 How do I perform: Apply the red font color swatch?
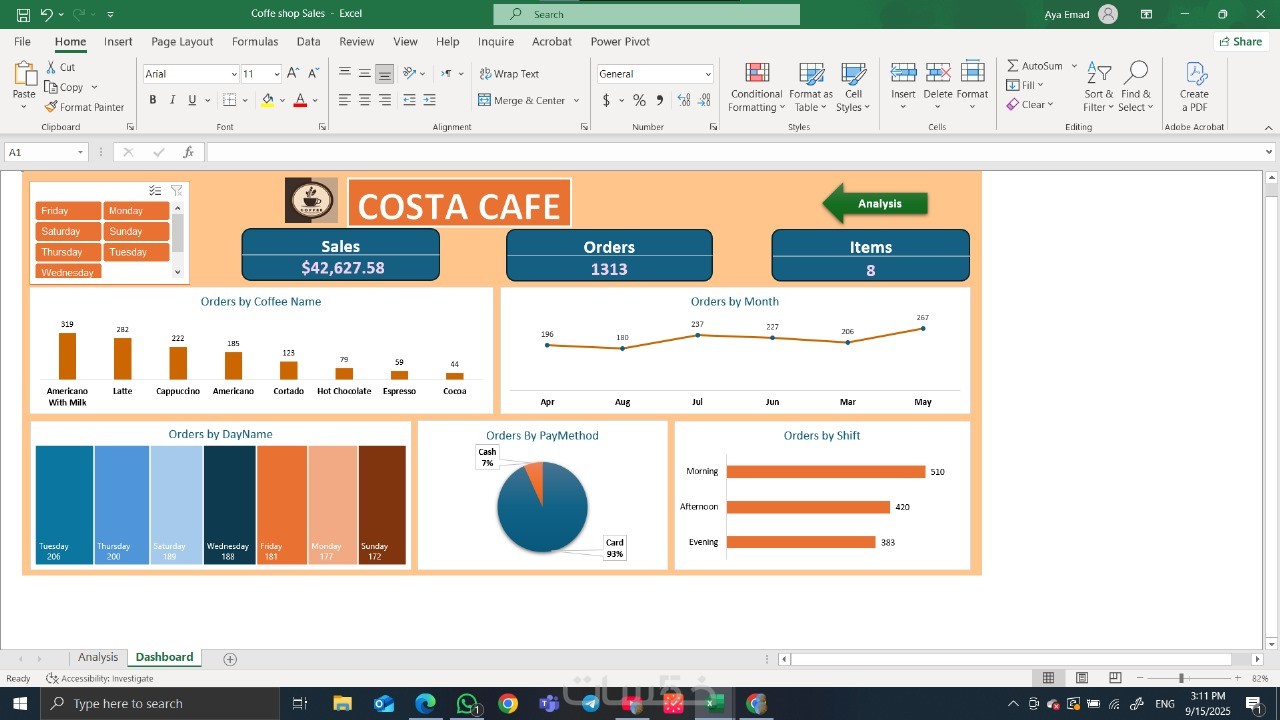point(299,100)
